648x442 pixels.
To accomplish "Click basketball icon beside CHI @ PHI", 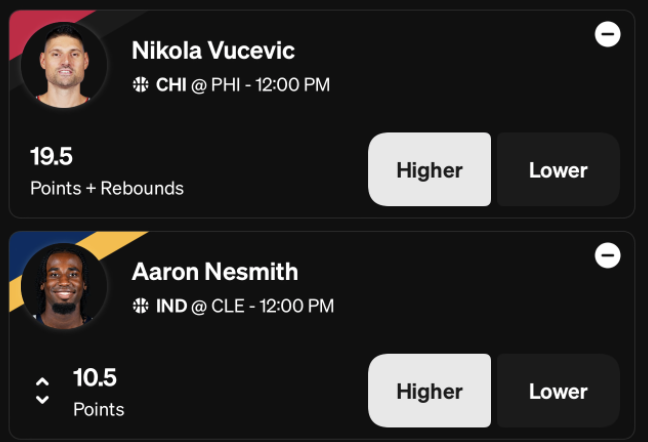I will [141, 85].
